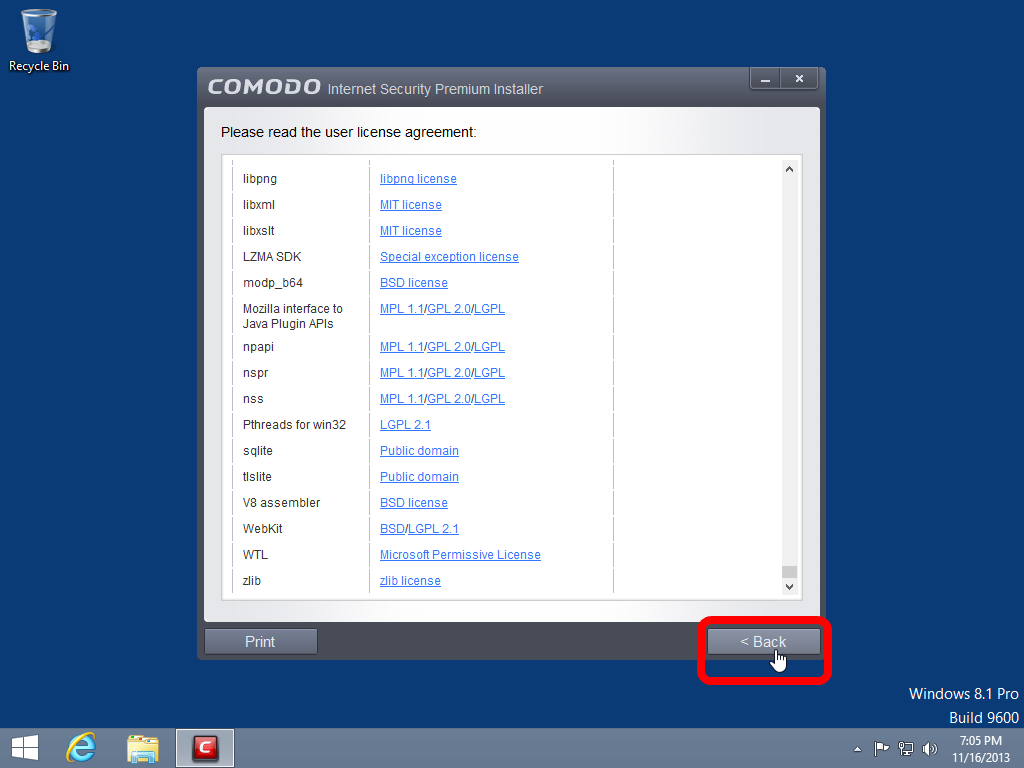
Task: Select the V8 assembler component name
Action: tap(281, 503)
